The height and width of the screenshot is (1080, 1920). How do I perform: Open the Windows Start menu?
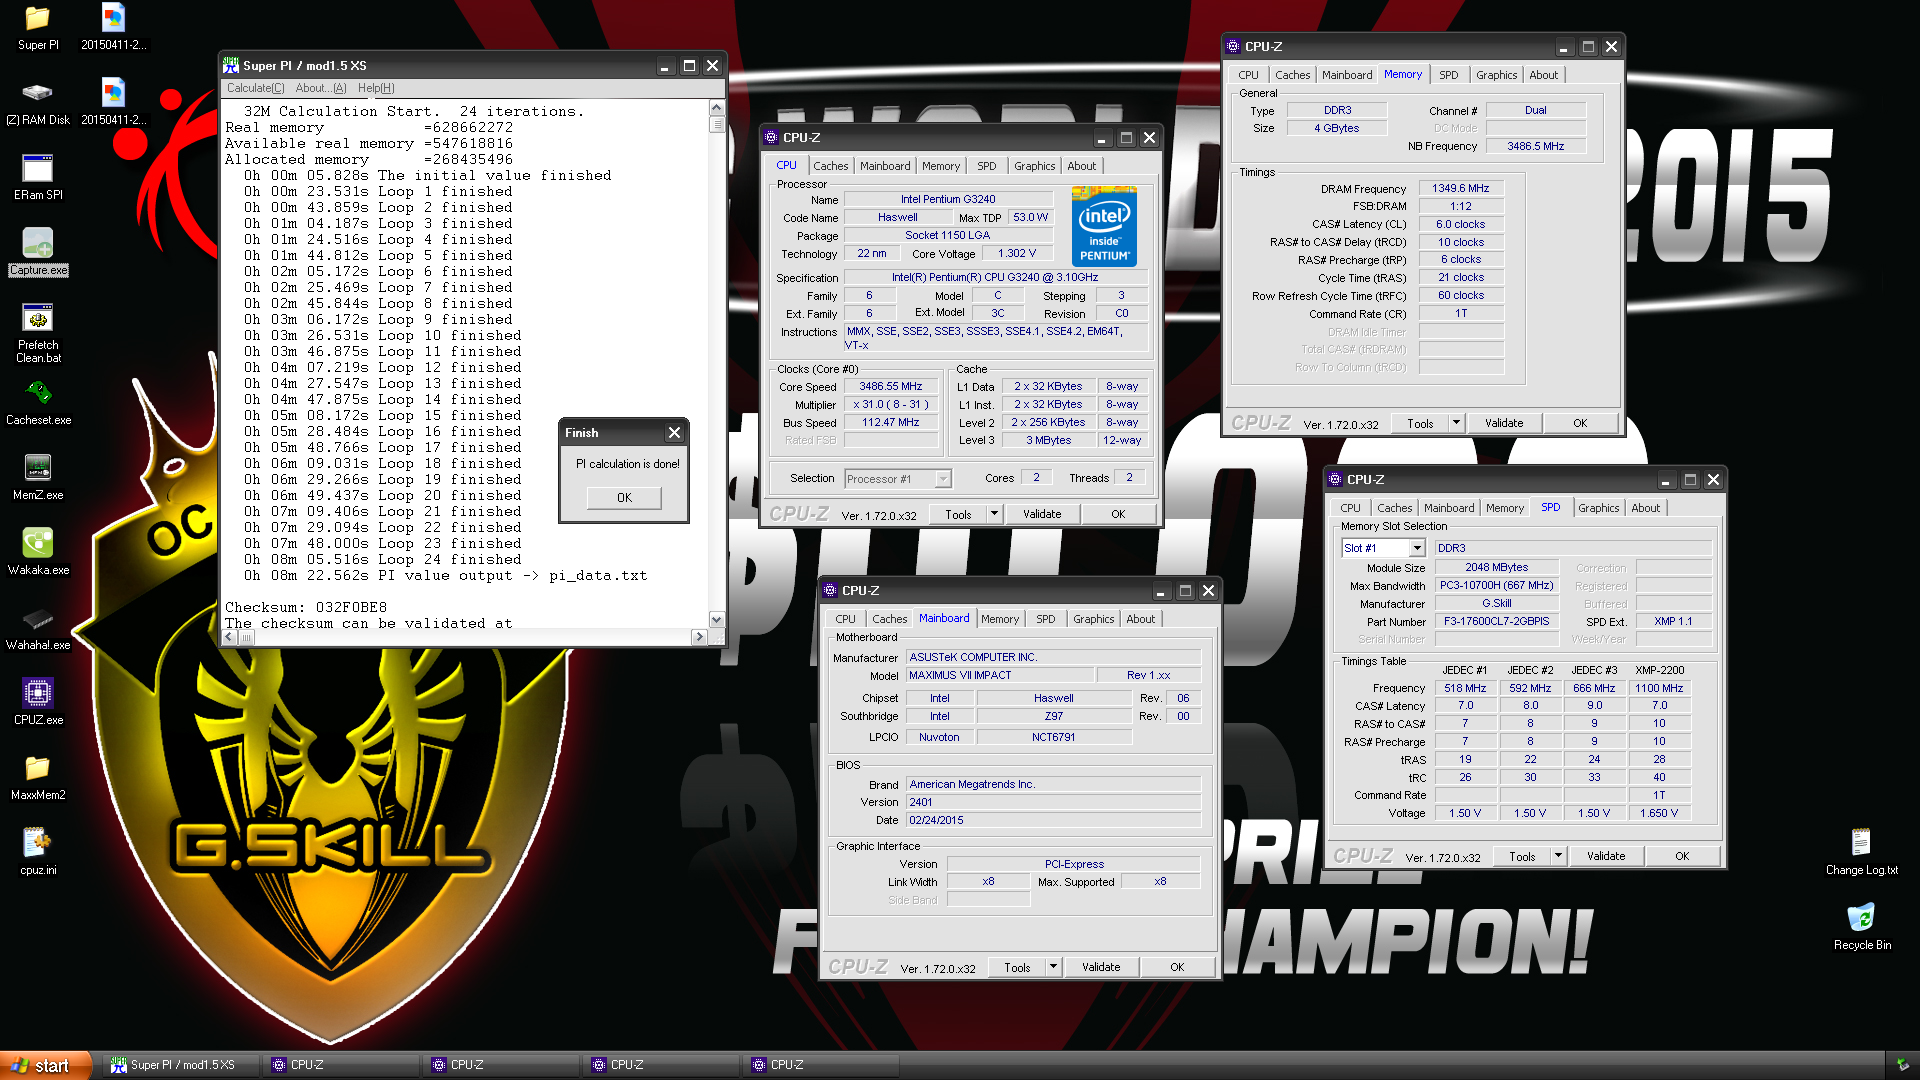point(46,1065)
